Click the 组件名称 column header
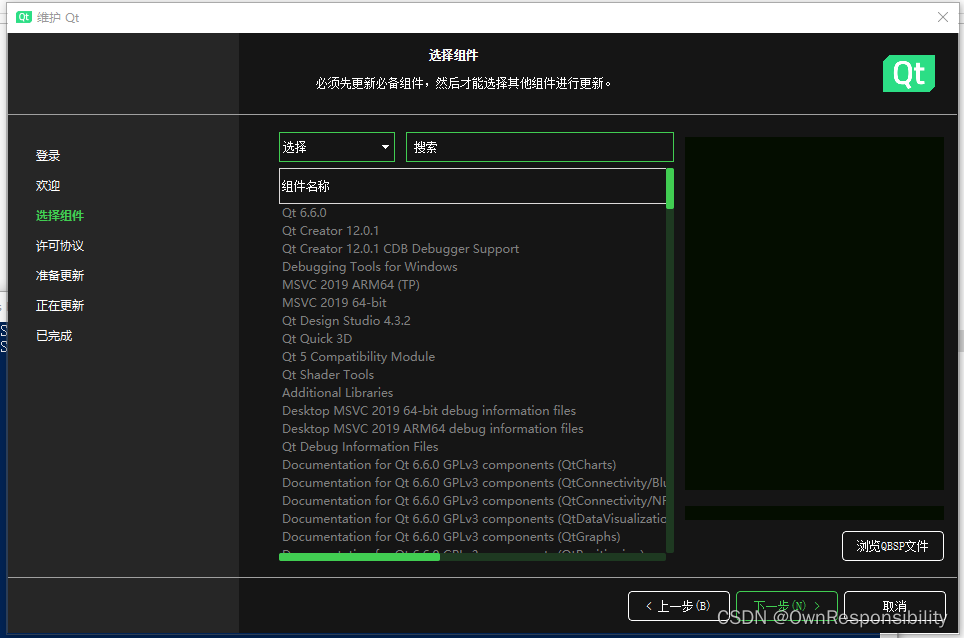964x638 pixels. click(473, 186)
